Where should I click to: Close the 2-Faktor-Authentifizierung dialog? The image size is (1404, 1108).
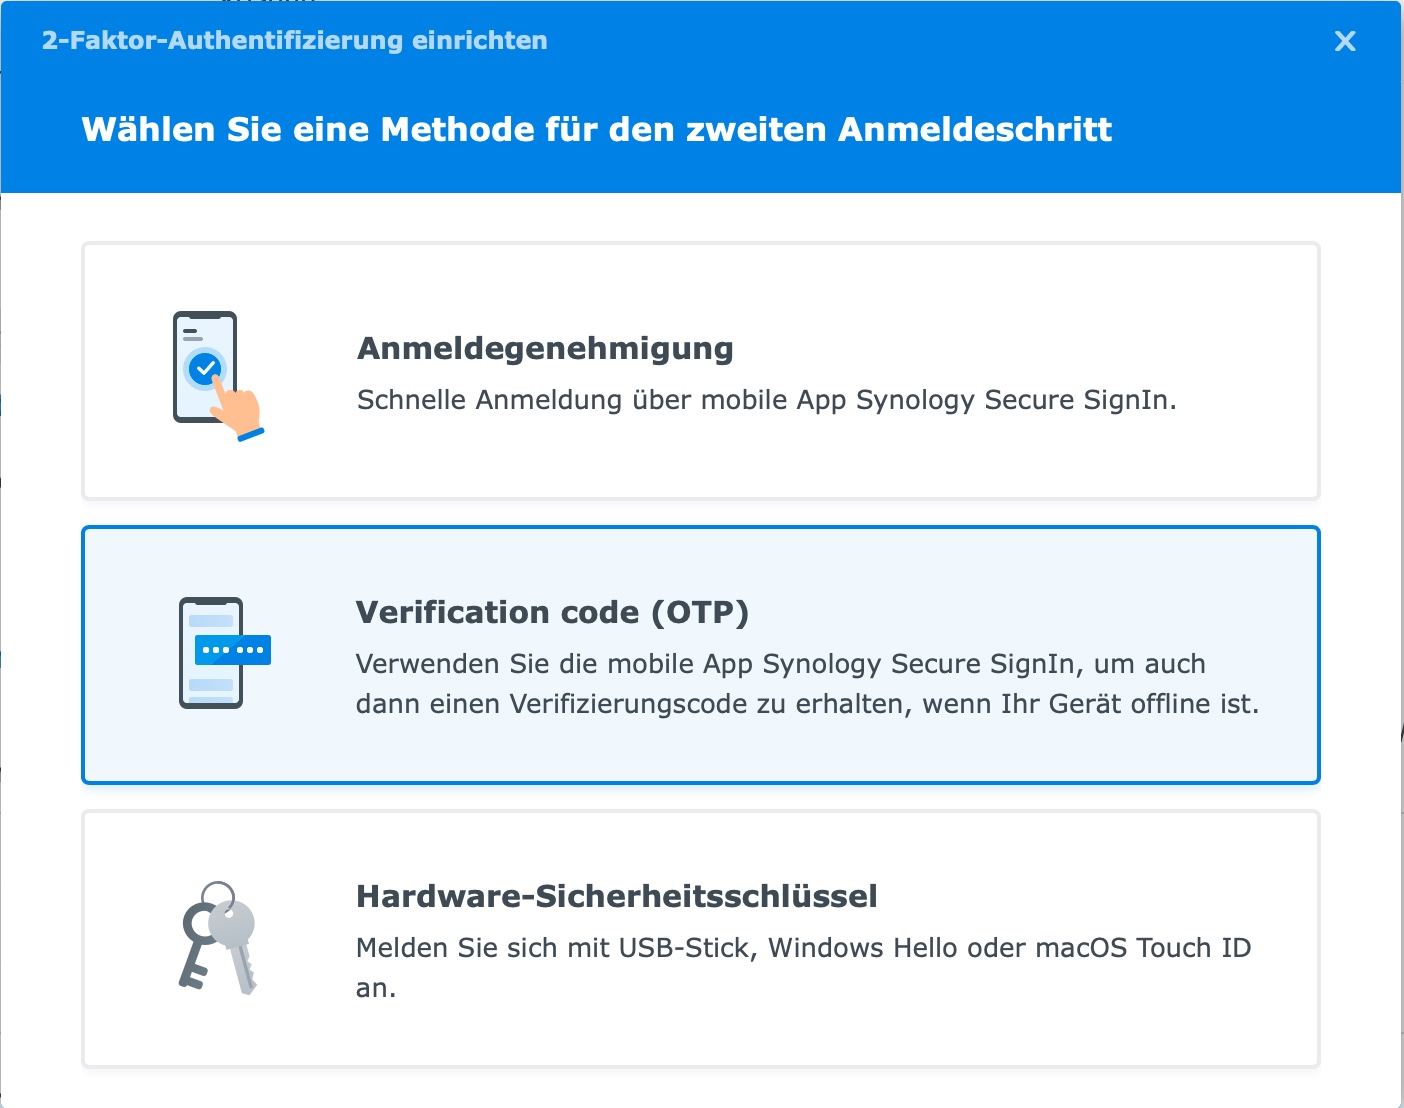click(x=1345, y=41)
